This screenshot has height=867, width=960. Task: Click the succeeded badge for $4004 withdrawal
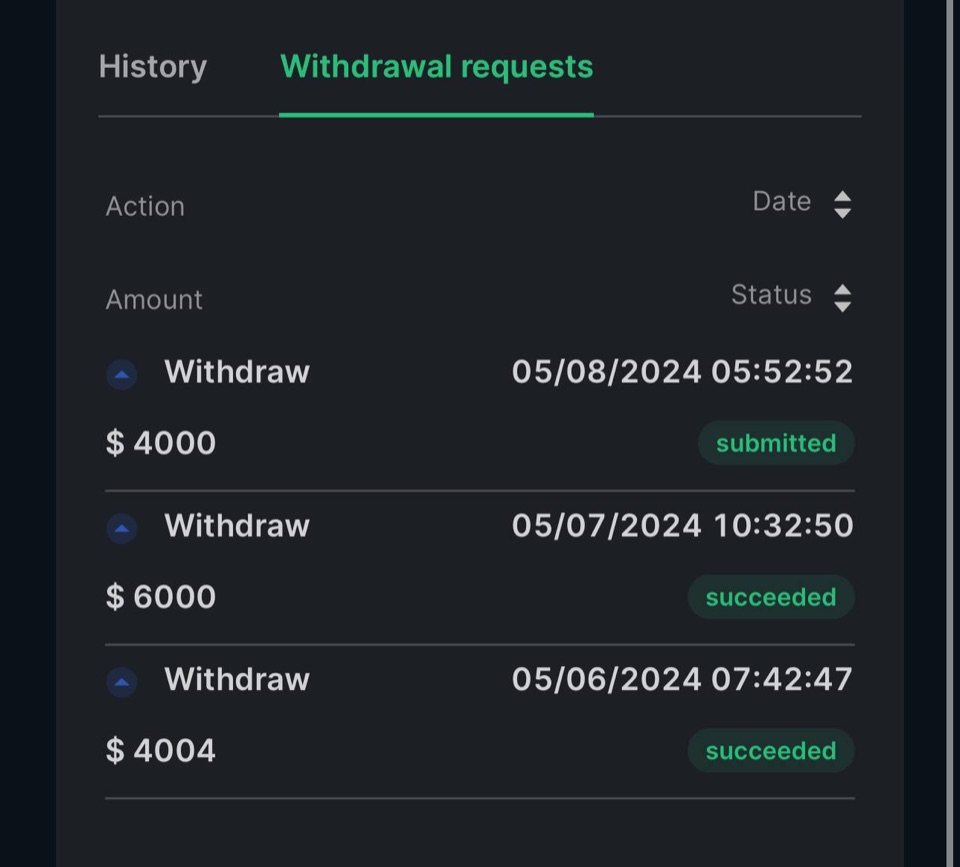coord(771,751)
